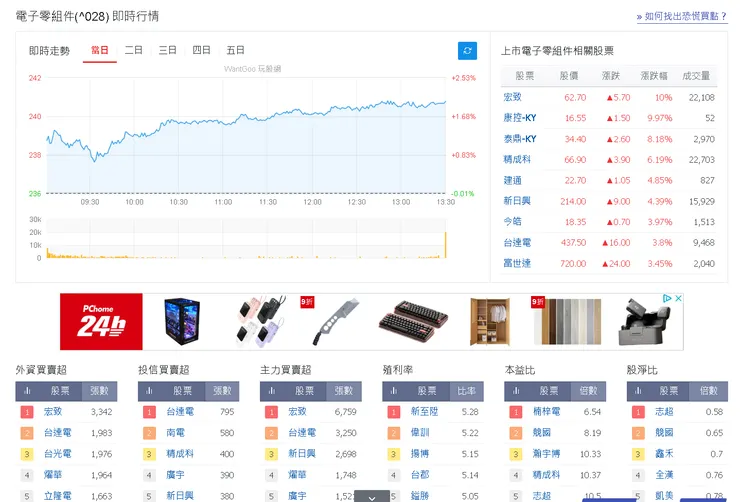
Task: Open 宏致 in related stocks list
Action: (x=513, y=97)
